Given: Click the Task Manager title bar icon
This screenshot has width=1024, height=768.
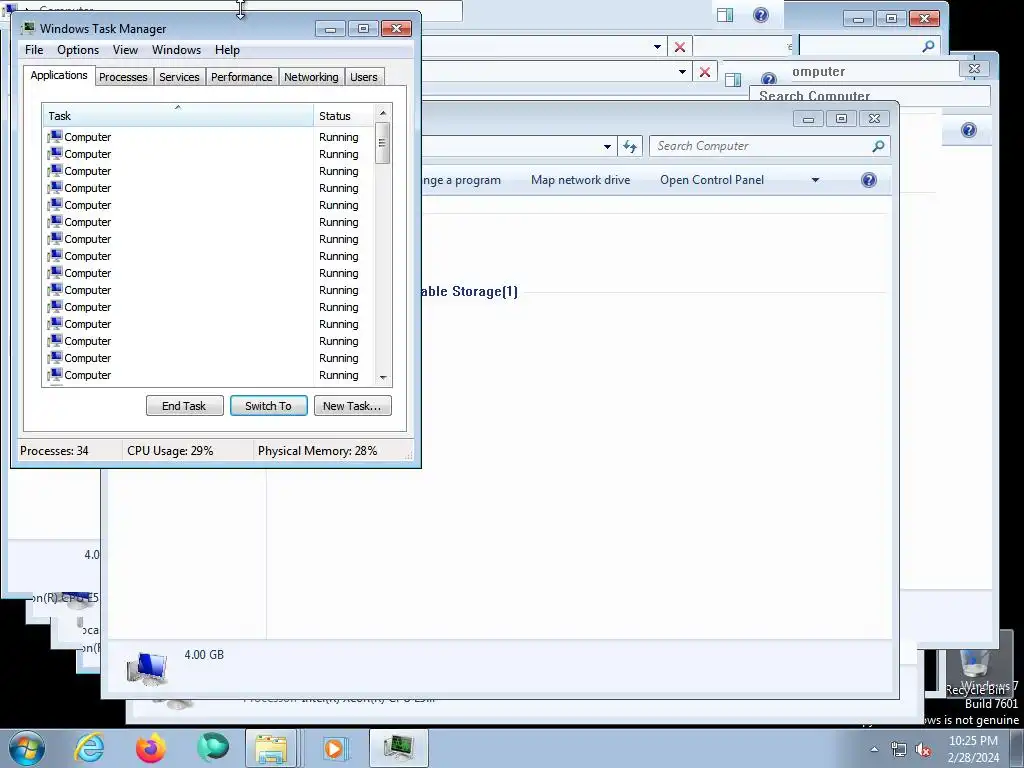Looking at the screenshot, I should coord(28,28).
